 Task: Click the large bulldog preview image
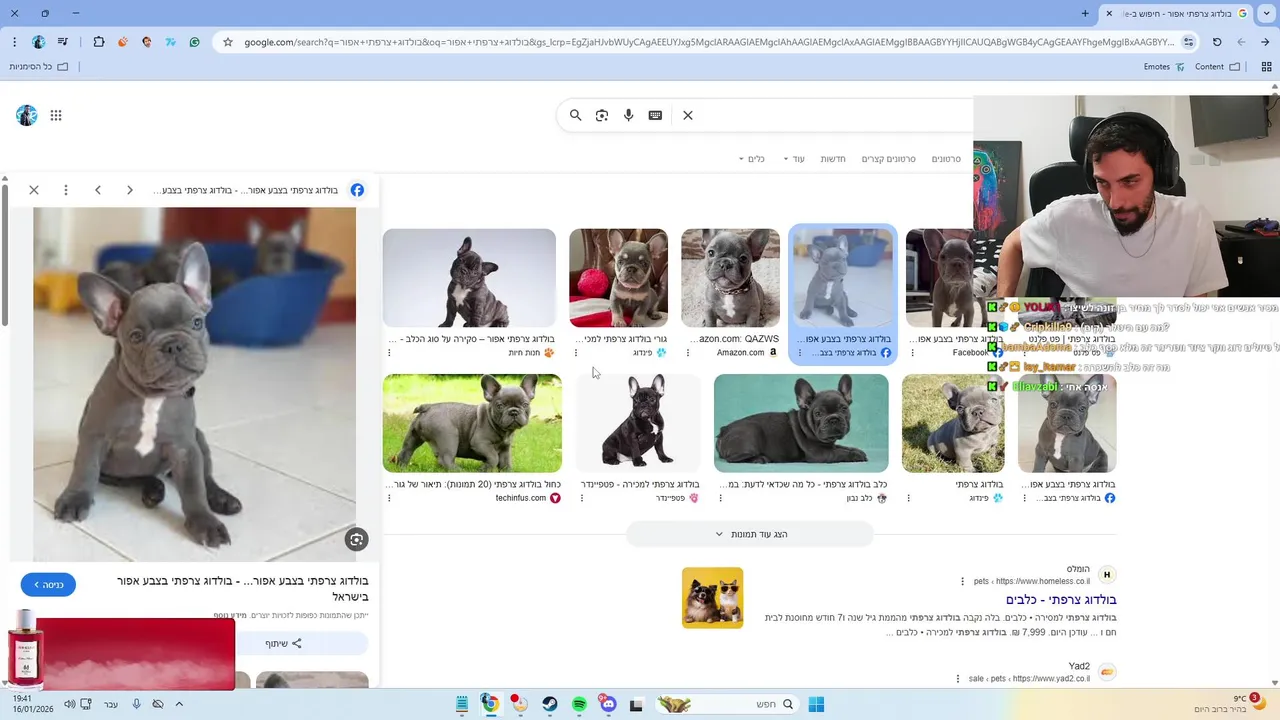point(194,384)
